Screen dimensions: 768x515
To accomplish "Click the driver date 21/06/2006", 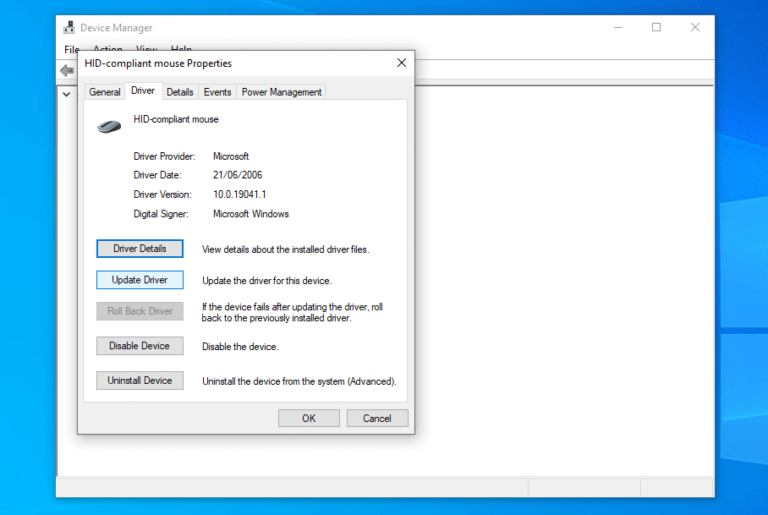I will pyautogui.click(x=238, y=175).
